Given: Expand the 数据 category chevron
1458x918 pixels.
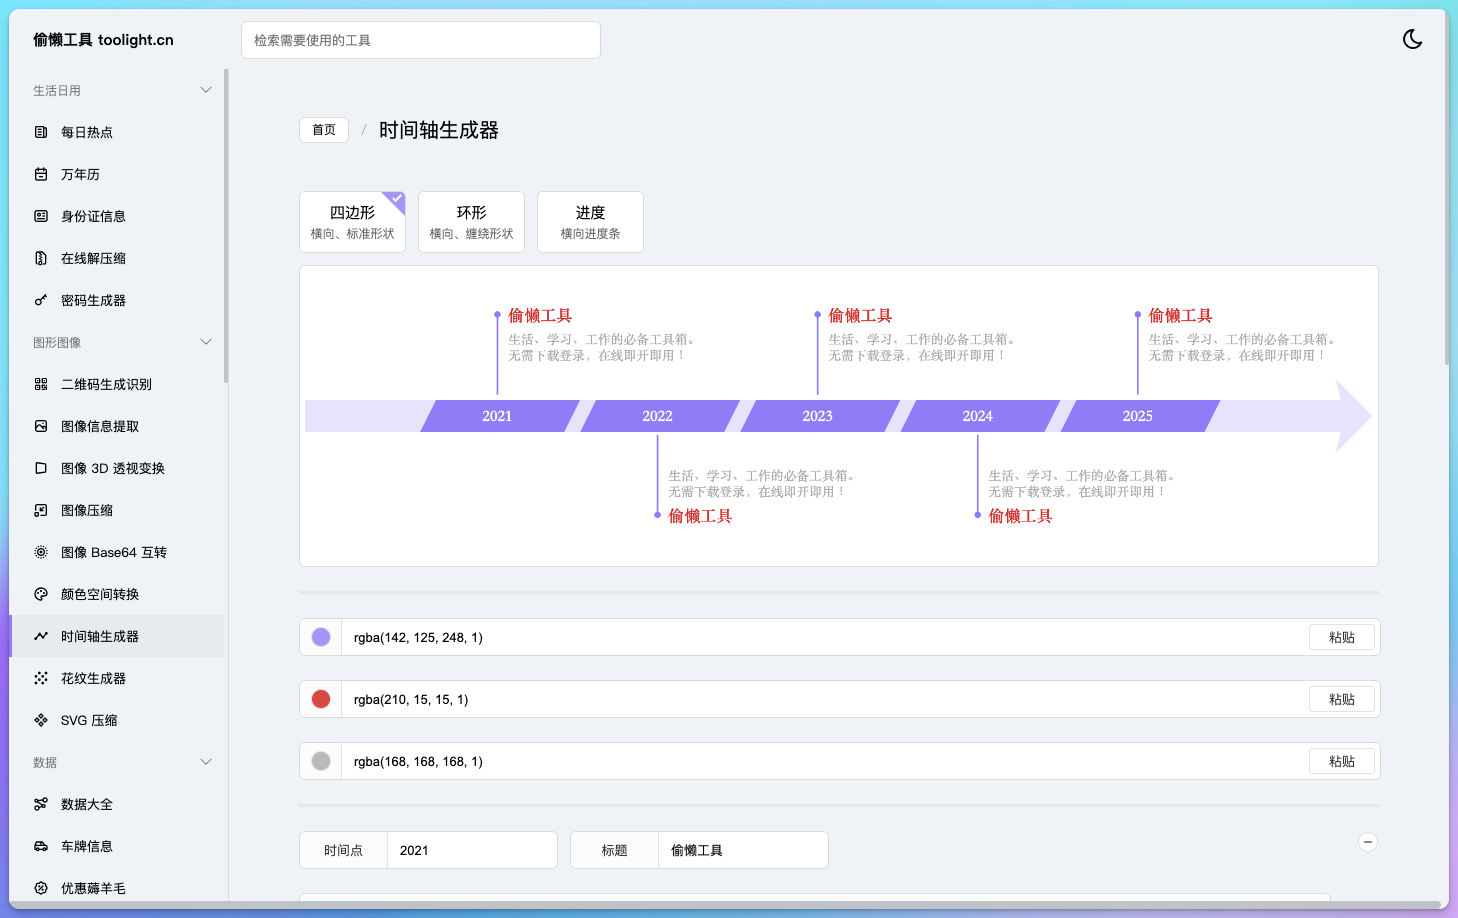Looking at the screenshot, I should click(x=206, y=762).
